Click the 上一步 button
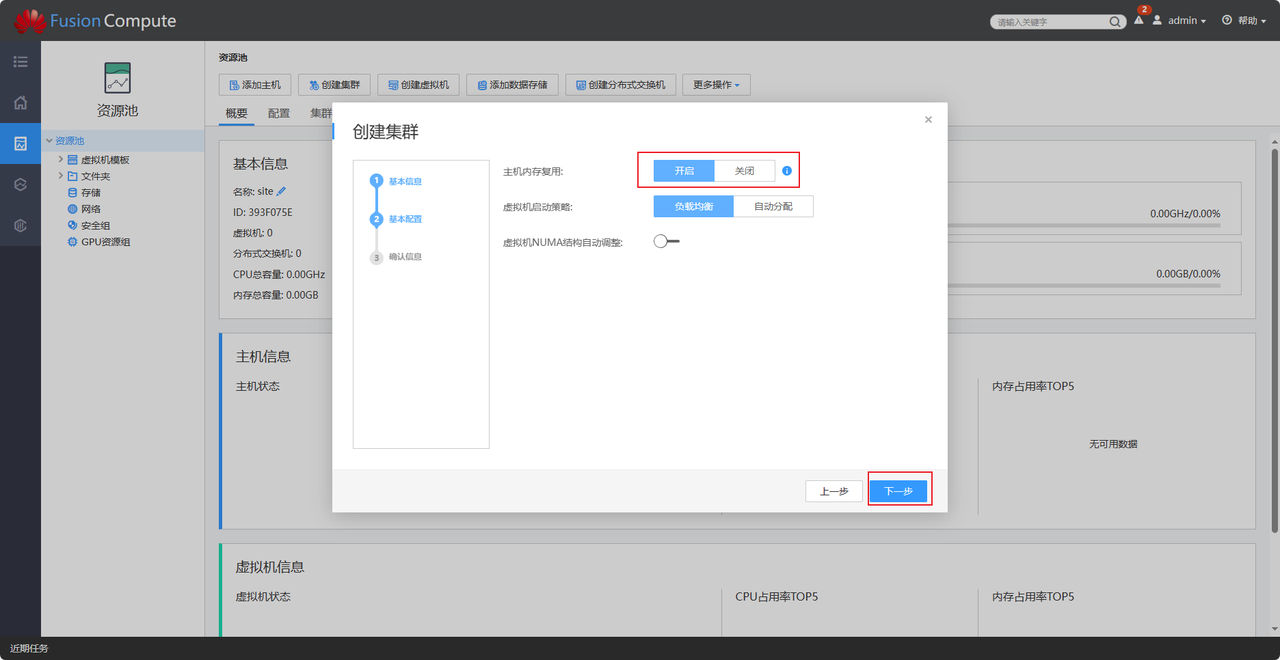Screen dimensions: 1280x660 pyautogui.click(x=834, y=491)
